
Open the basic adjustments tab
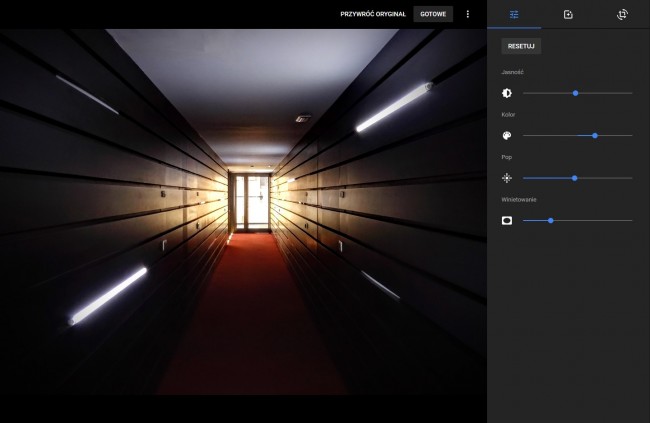tap(514, 15)
